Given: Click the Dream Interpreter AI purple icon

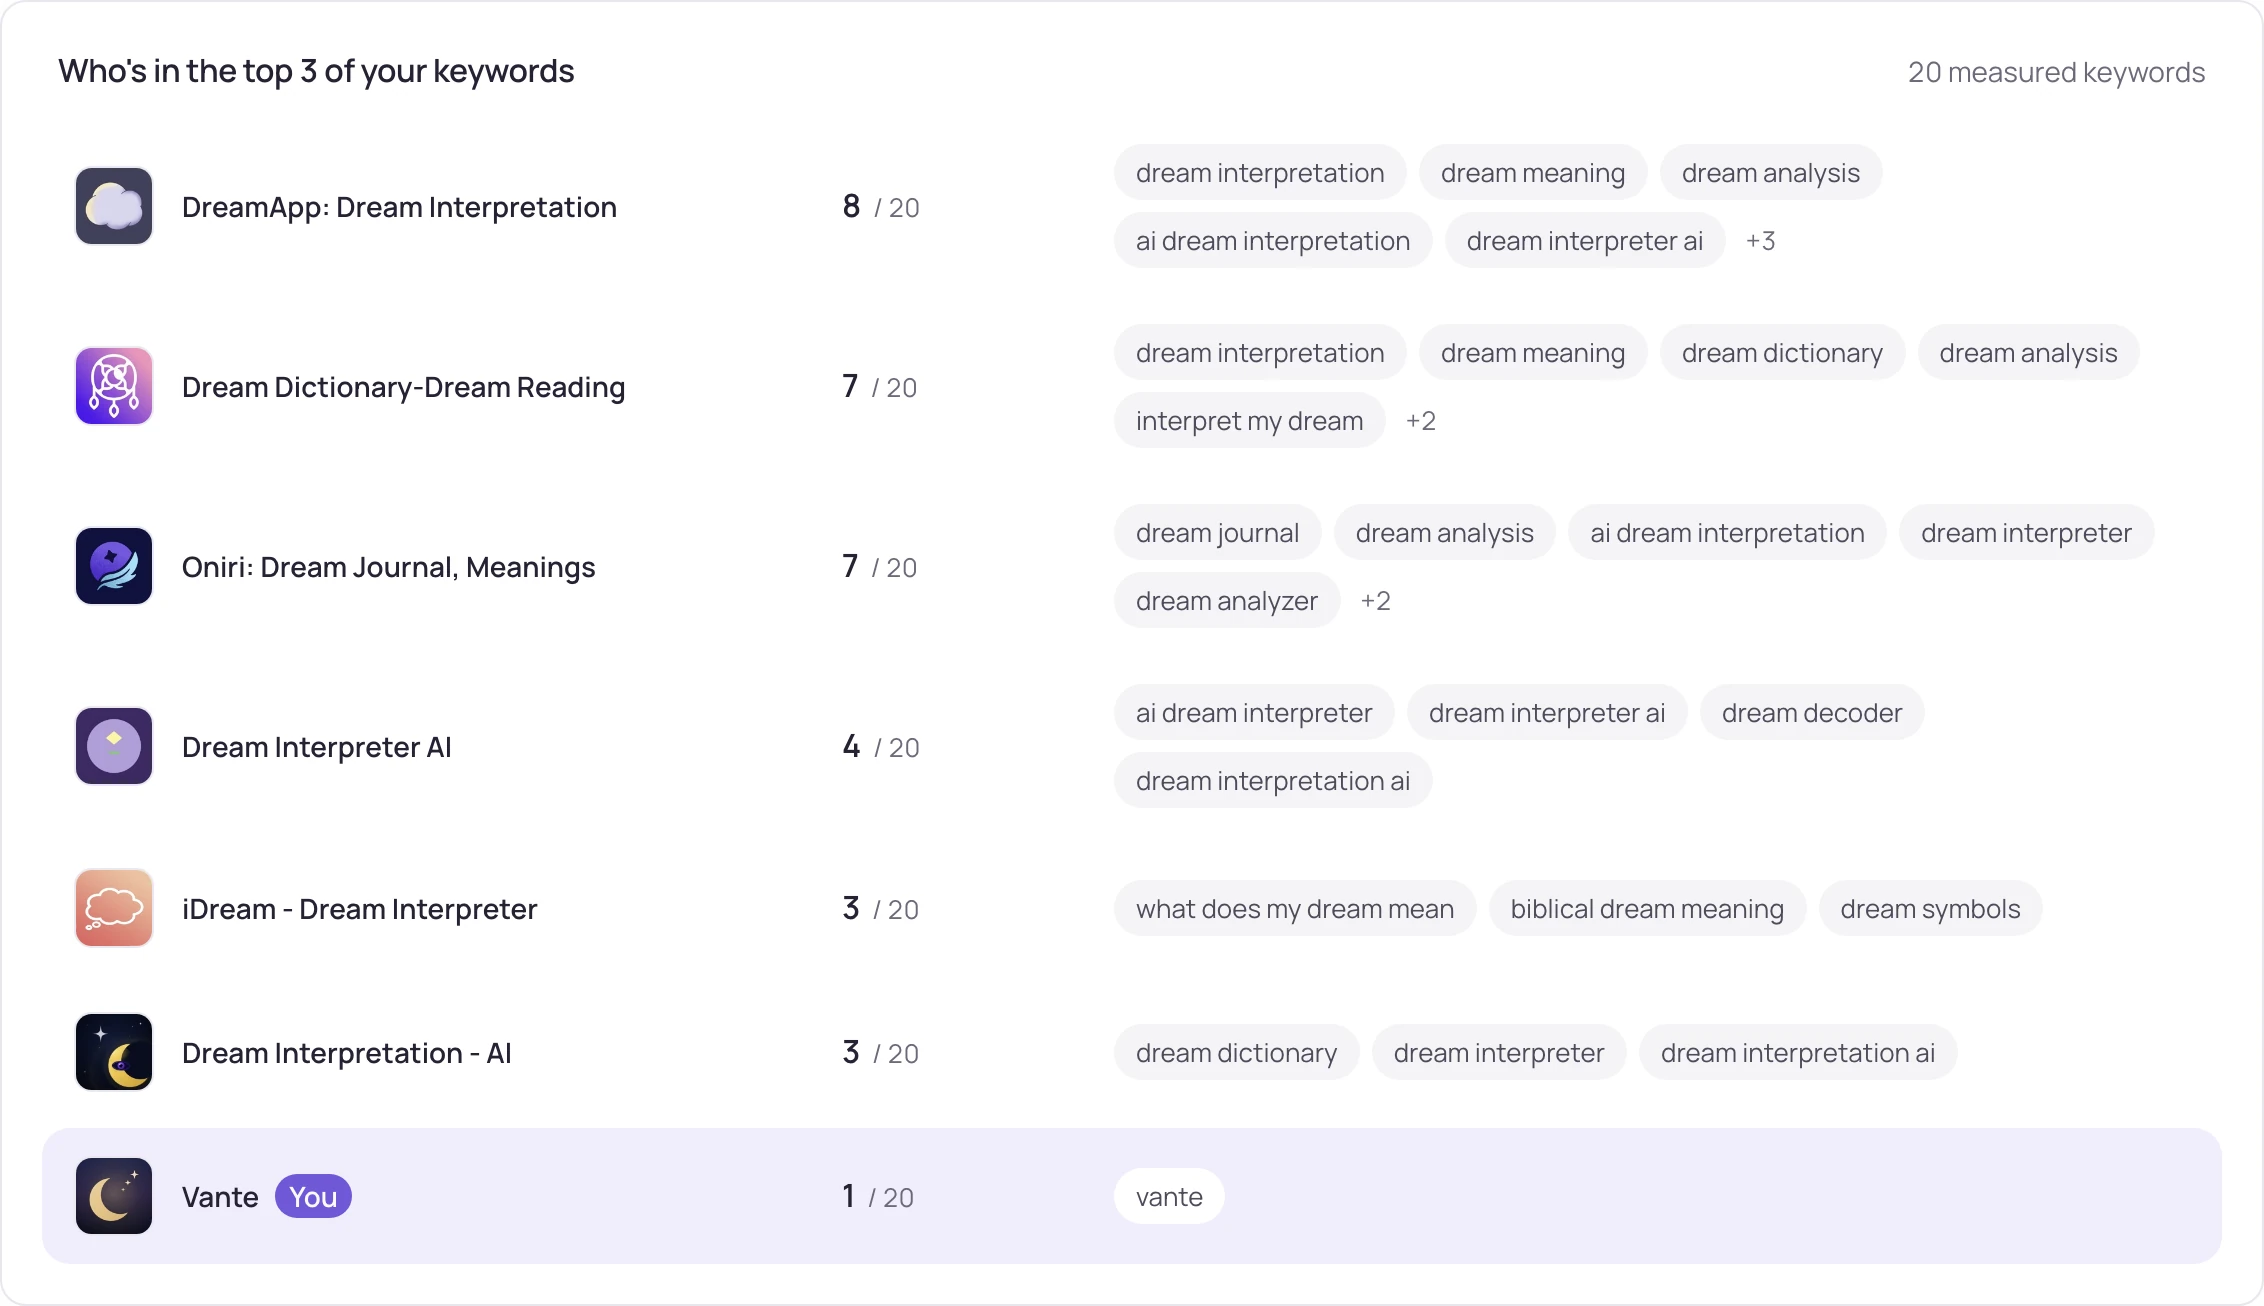Looking at the screenshot, I should coord(114,746).
